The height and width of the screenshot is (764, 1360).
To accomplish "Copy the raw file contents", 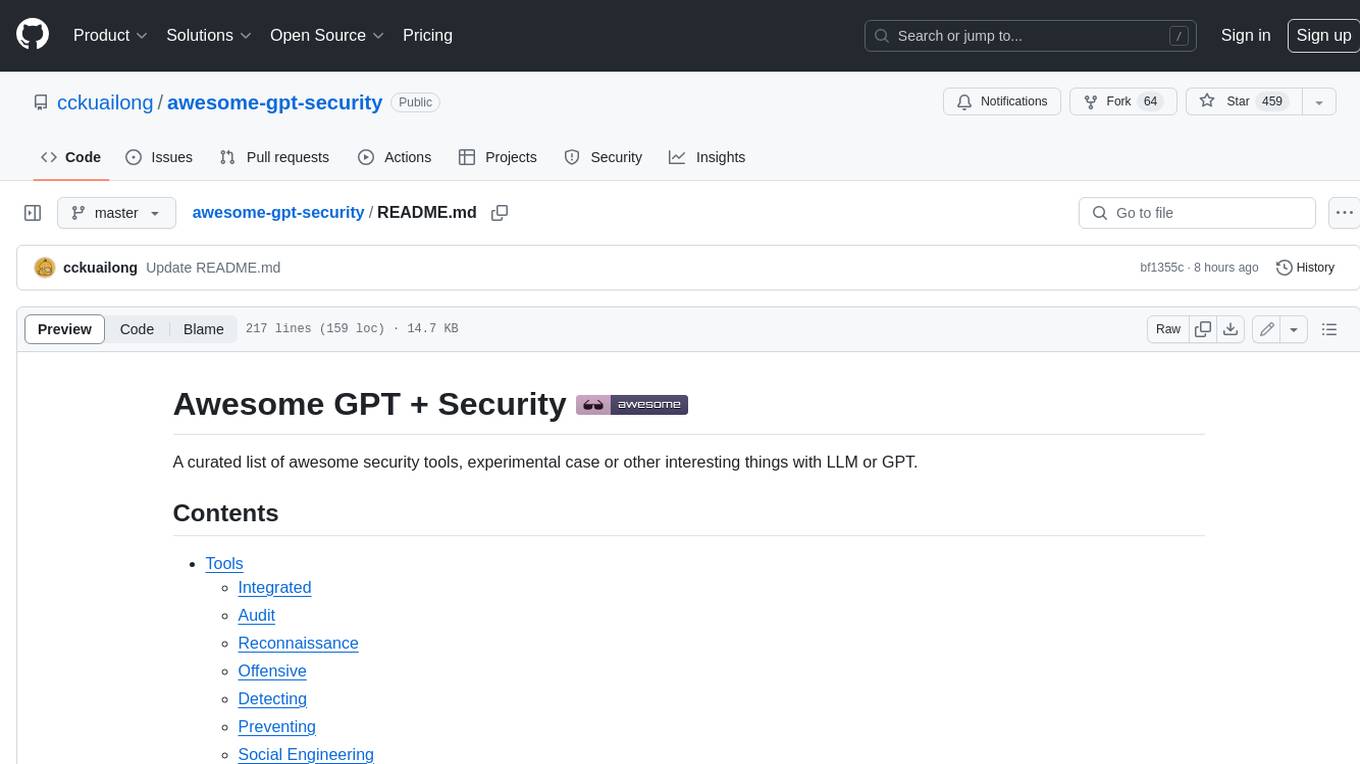I will [1203, 329].
